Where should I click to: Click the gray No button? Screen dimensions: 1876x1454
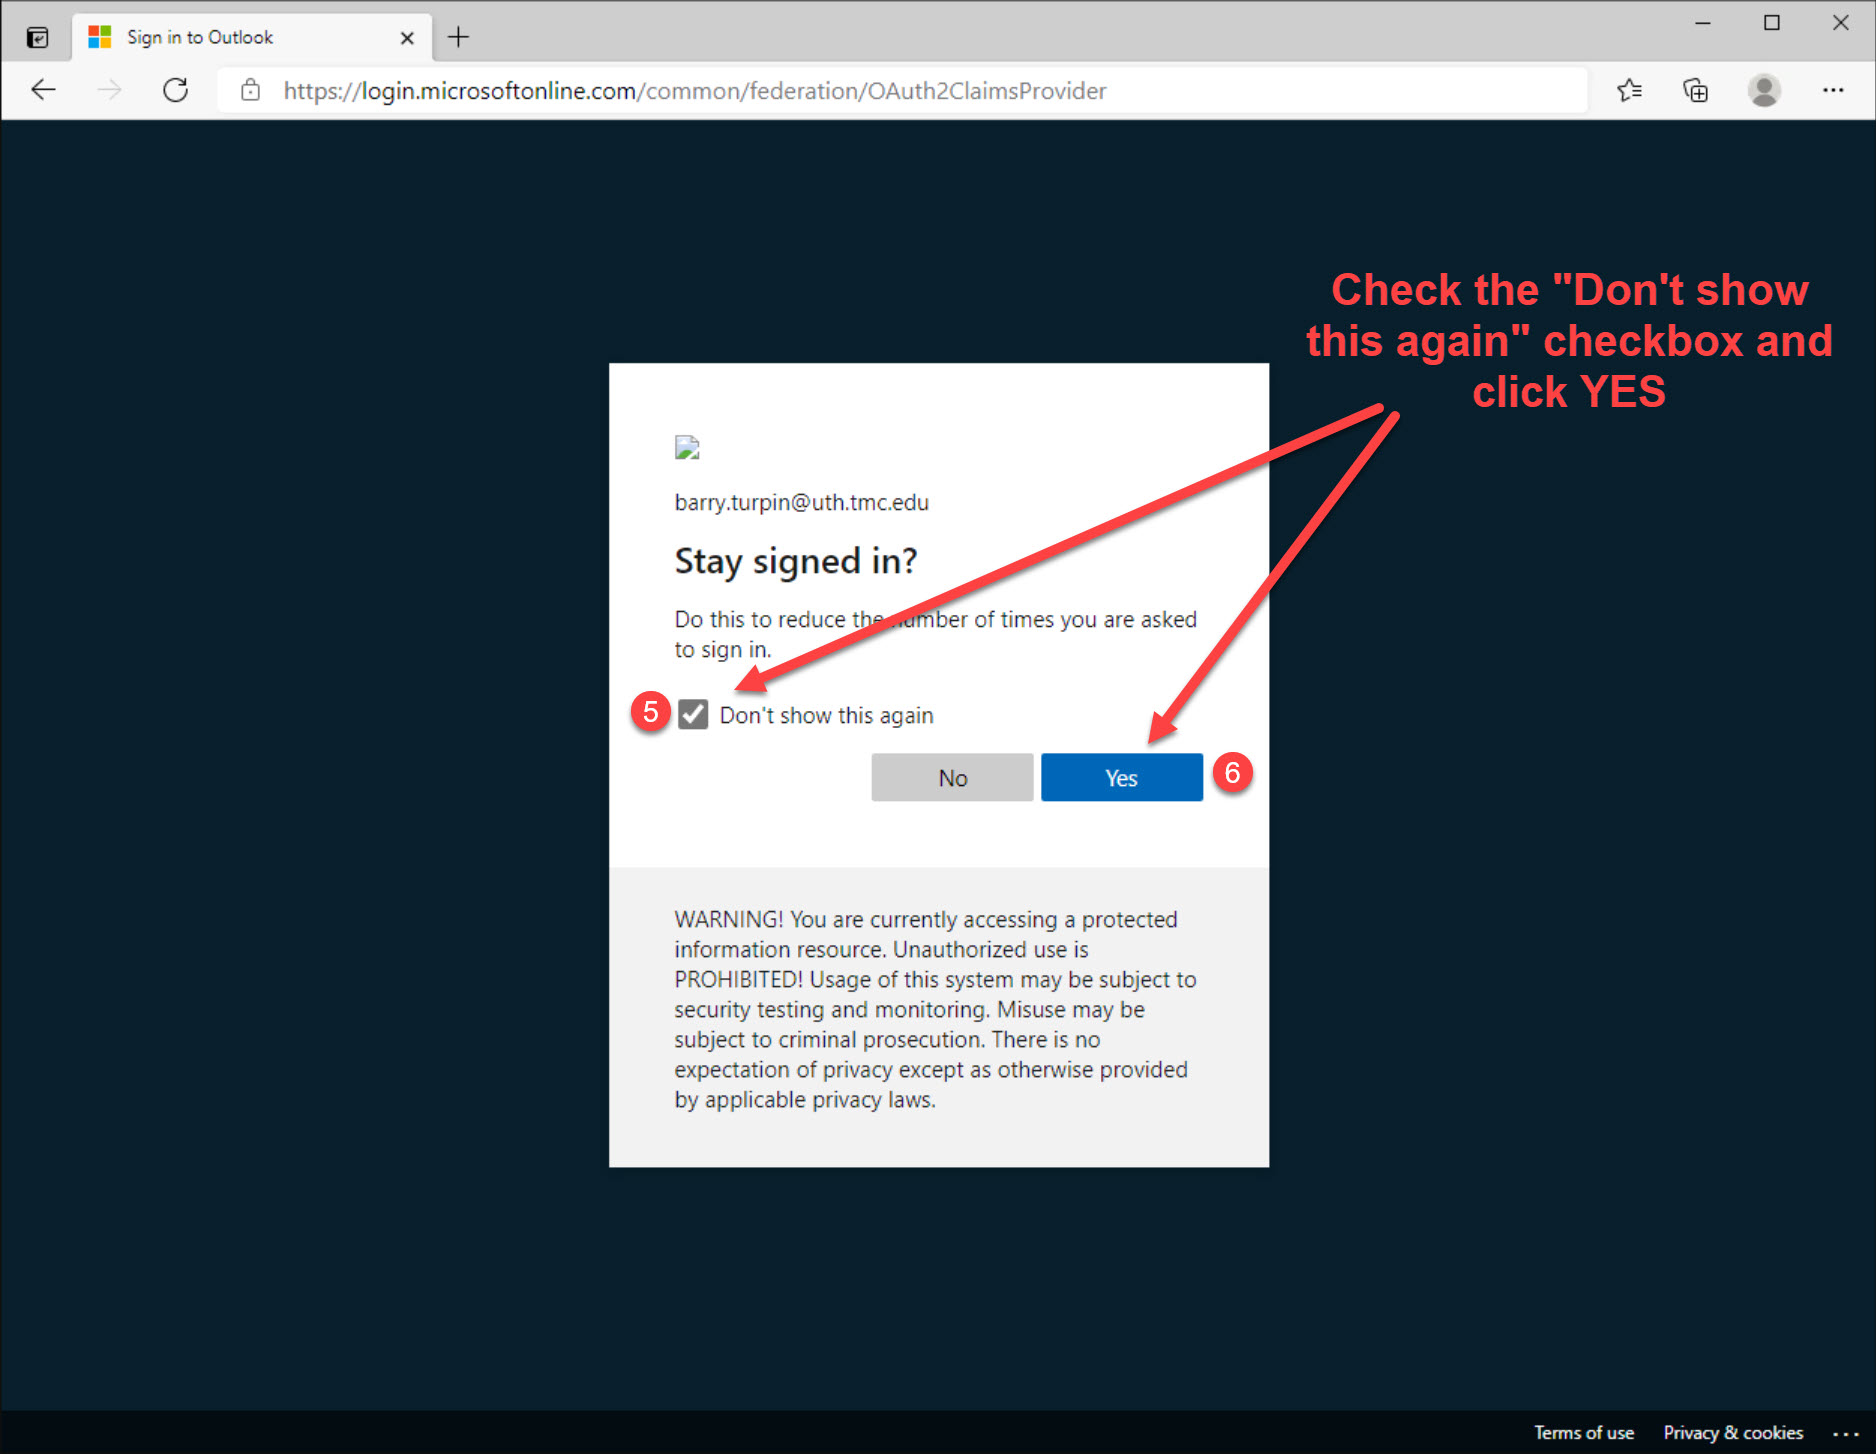pyautogui.click(x=952, y=778)
